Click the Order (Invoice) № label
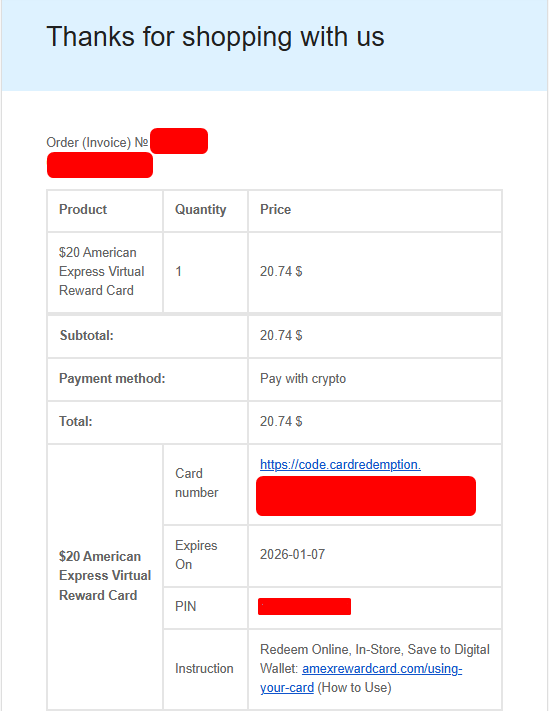Image resolution: width=549 pixels, height=711 pixels. [97, 142]
